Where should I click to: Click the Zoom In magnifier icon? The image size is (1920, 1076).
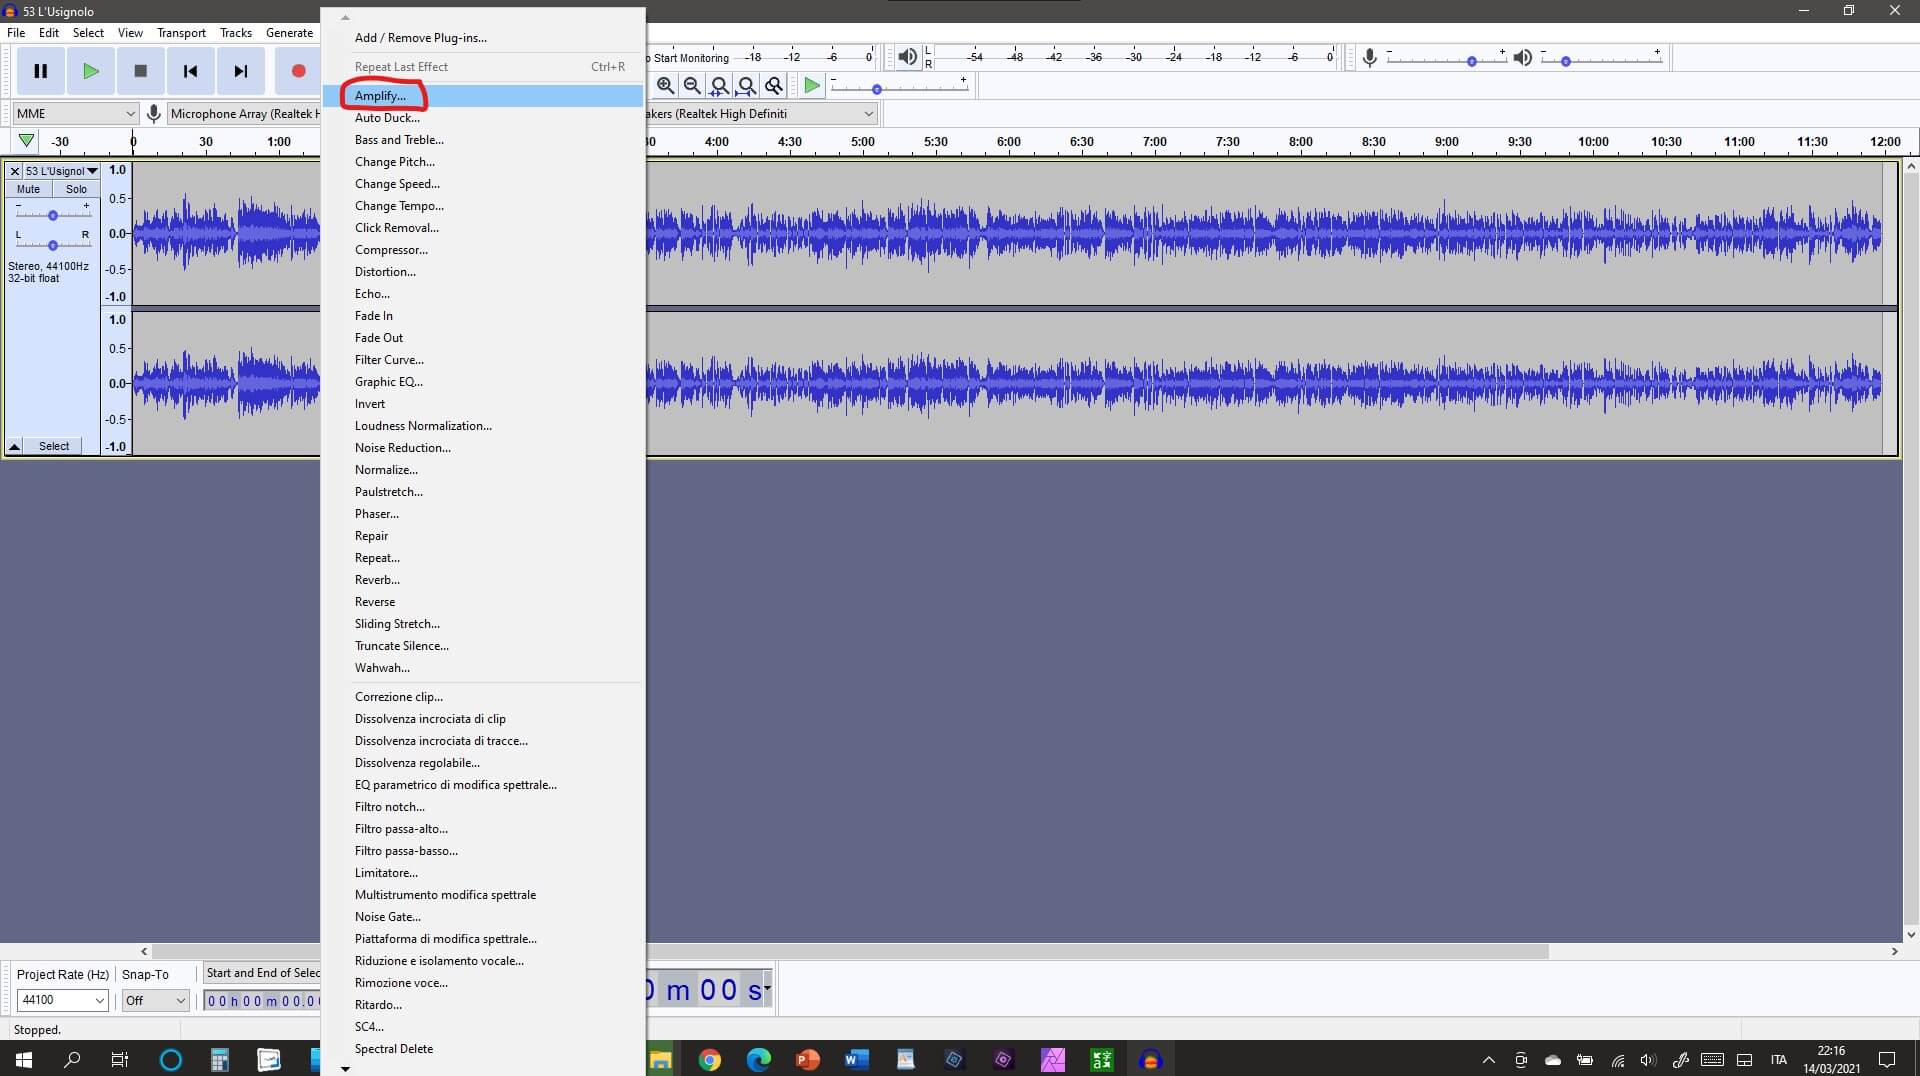(x=665, y=86)
